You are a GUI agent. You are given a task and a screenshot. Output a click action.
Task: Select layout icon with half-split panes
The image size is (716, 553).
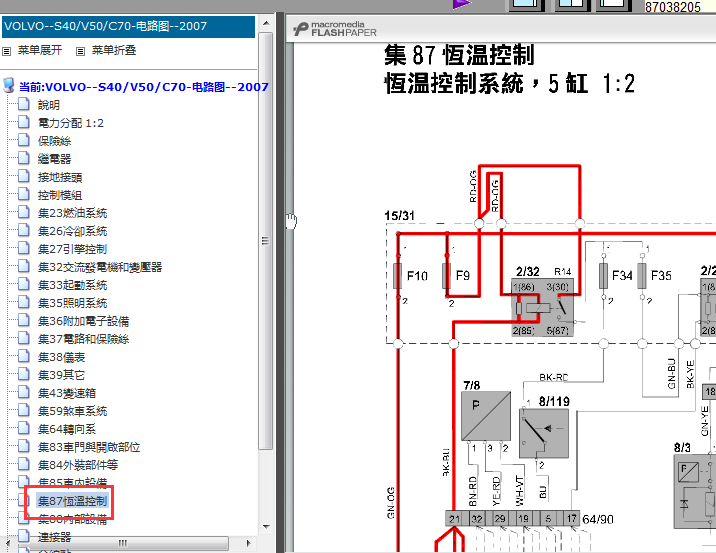[573, 5]
